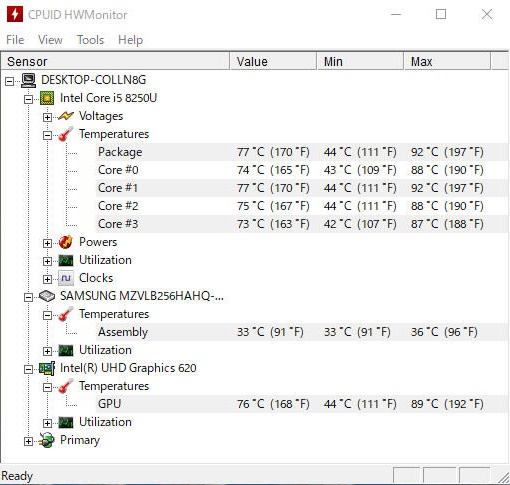
Task: Click the Intel Core i5 8250U CPU chip icon
Action: click(x=47, y=98)
